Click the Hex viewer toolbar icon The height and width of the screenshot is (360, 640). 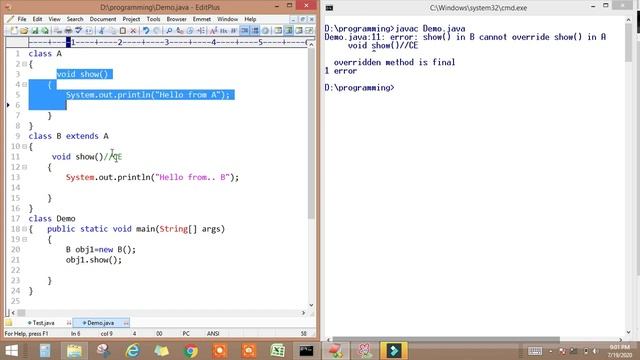(x=224, y=31)
